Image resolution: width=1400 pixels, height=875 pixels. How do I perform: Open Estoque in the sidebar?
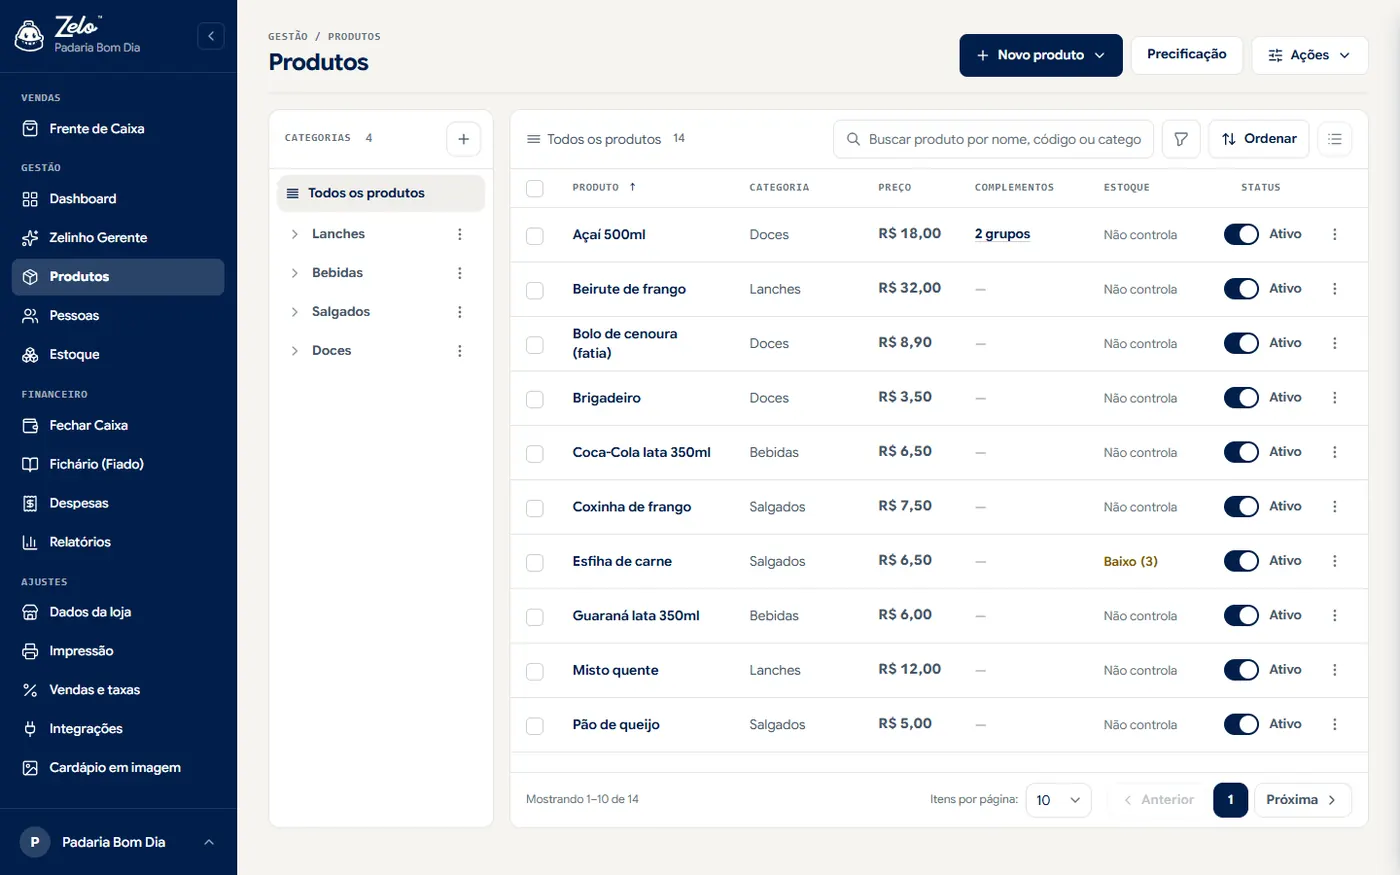(x=118, y=355)
